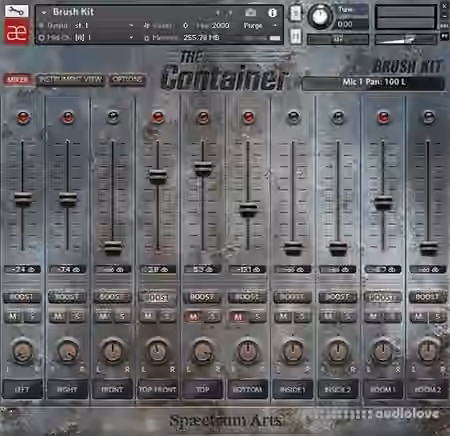Click the LEFT channel pan knob
Screen dimensions: 450x436
coord(22,351)
